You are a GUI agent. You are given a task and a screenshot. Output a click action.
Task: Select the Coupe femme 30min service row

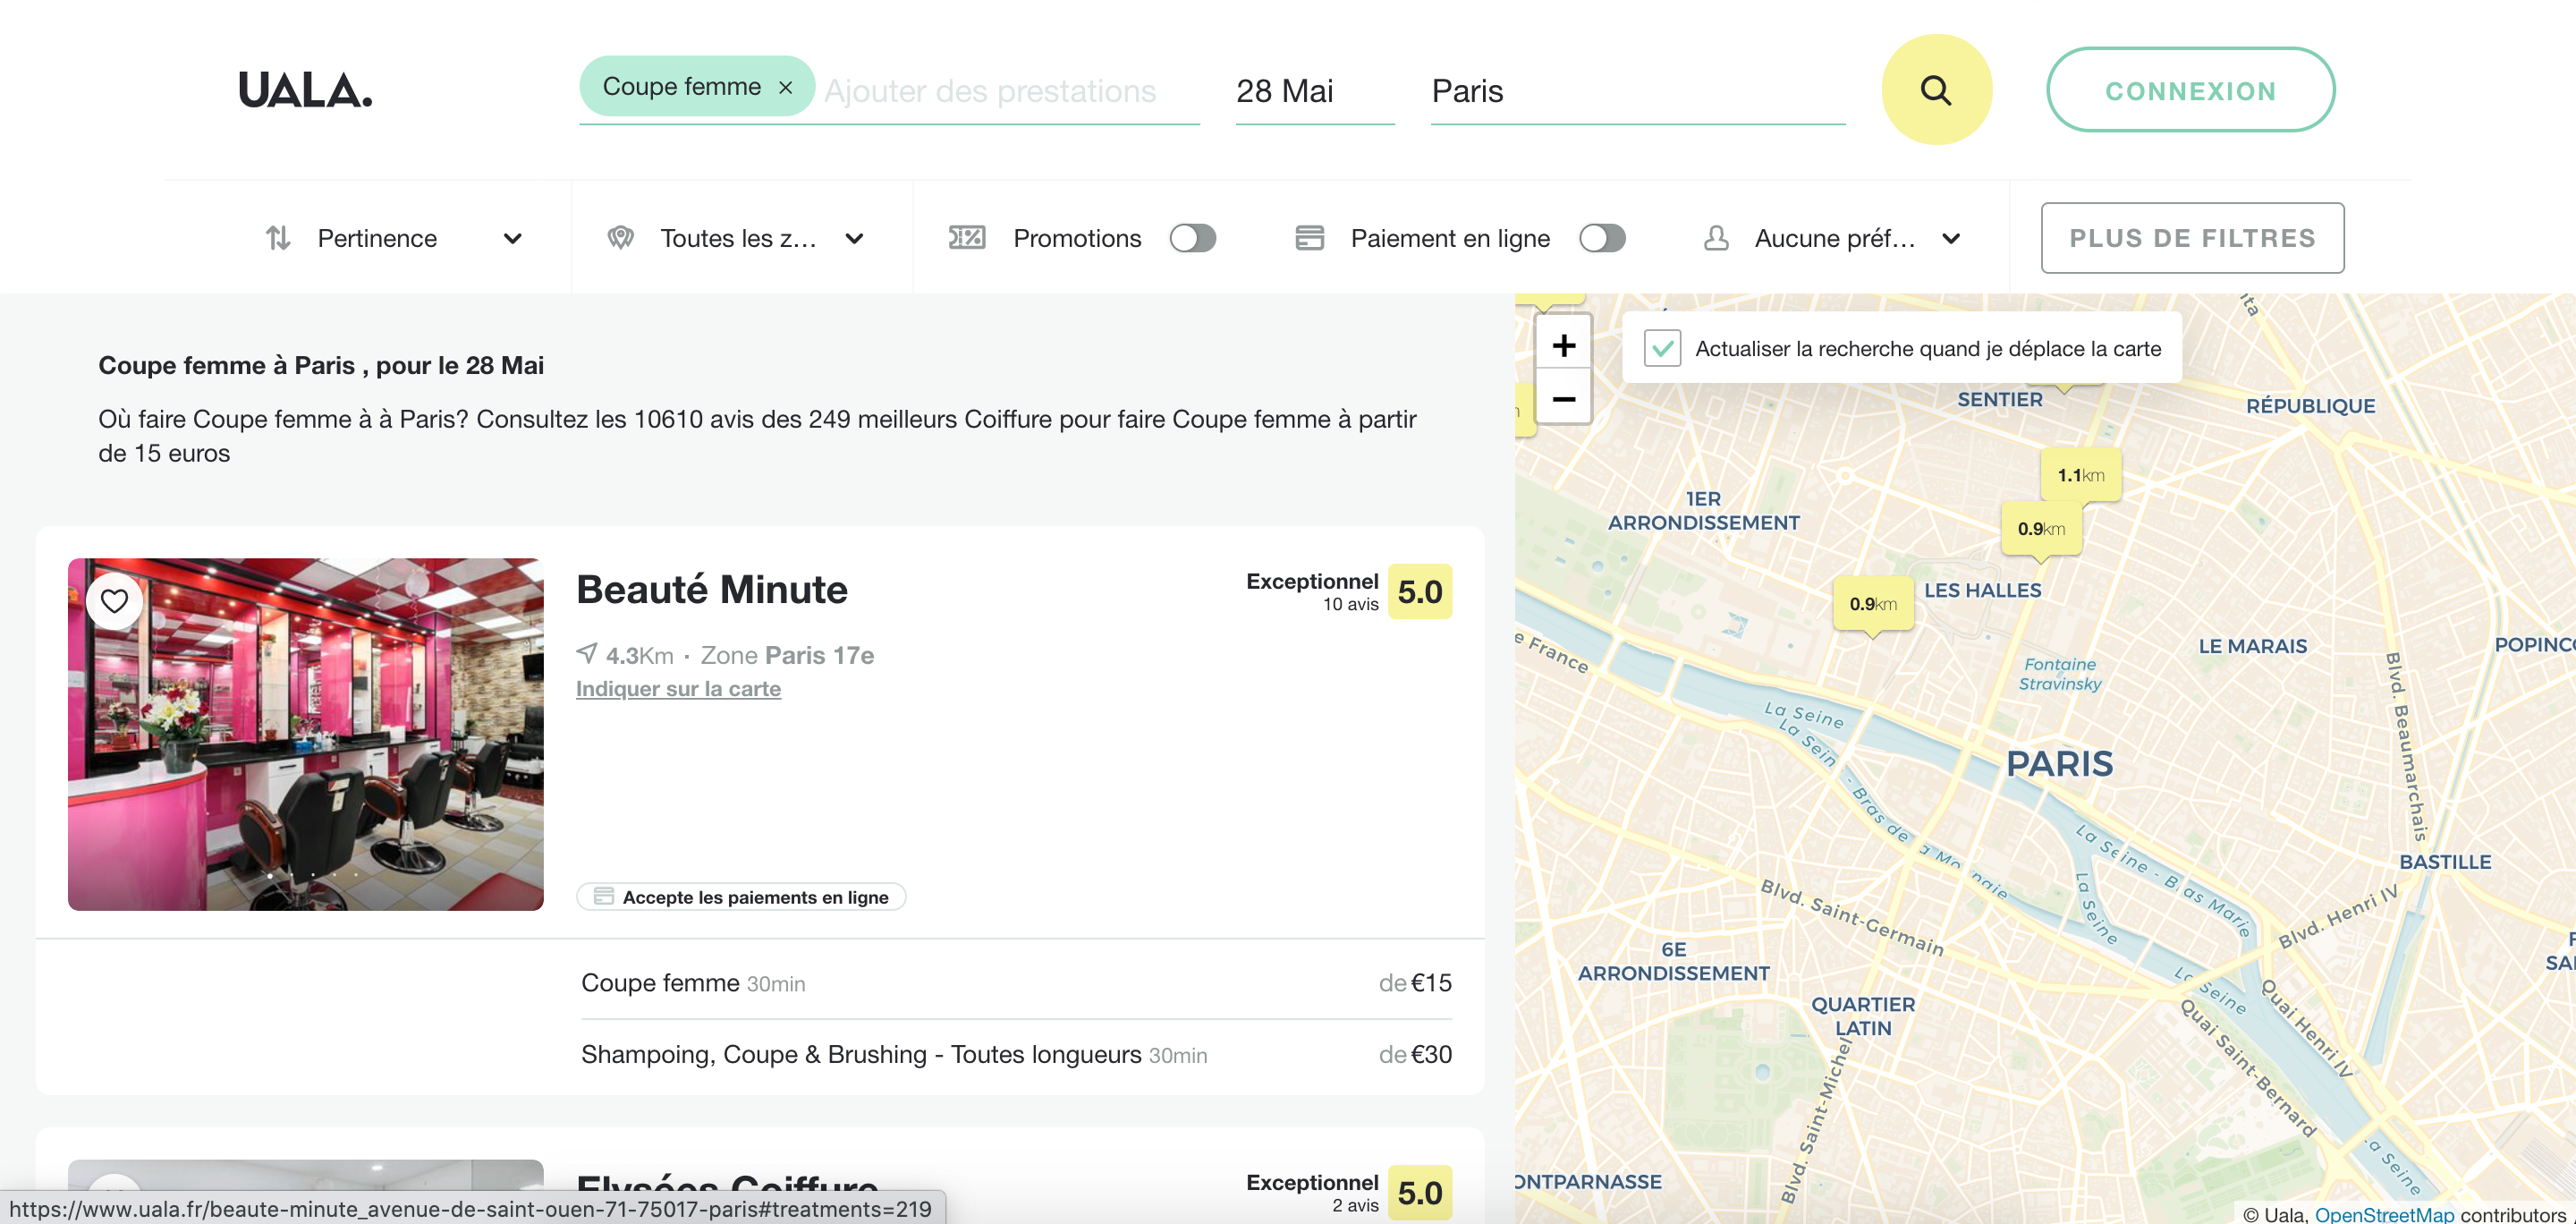pos(1016,983)
